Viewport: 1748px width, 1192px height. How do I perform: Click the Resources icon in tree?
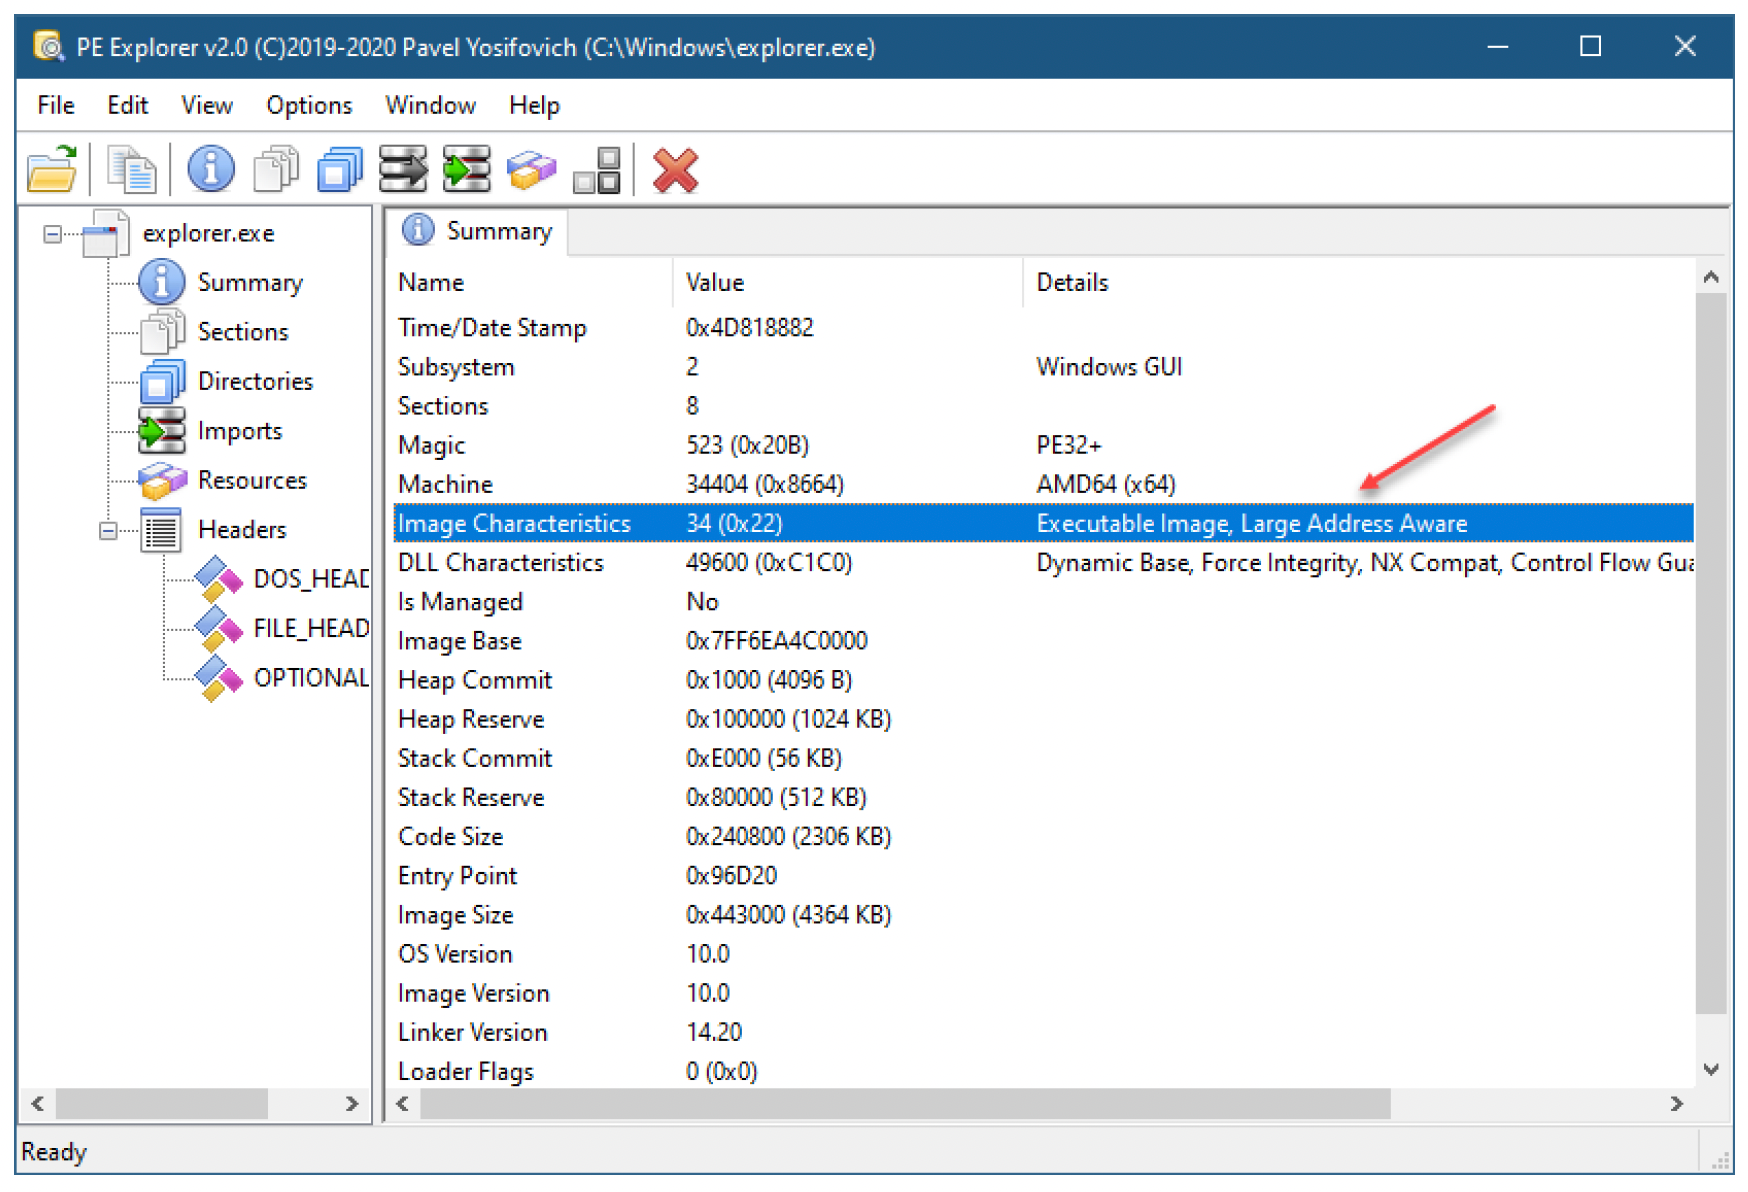tap(161, 480)
